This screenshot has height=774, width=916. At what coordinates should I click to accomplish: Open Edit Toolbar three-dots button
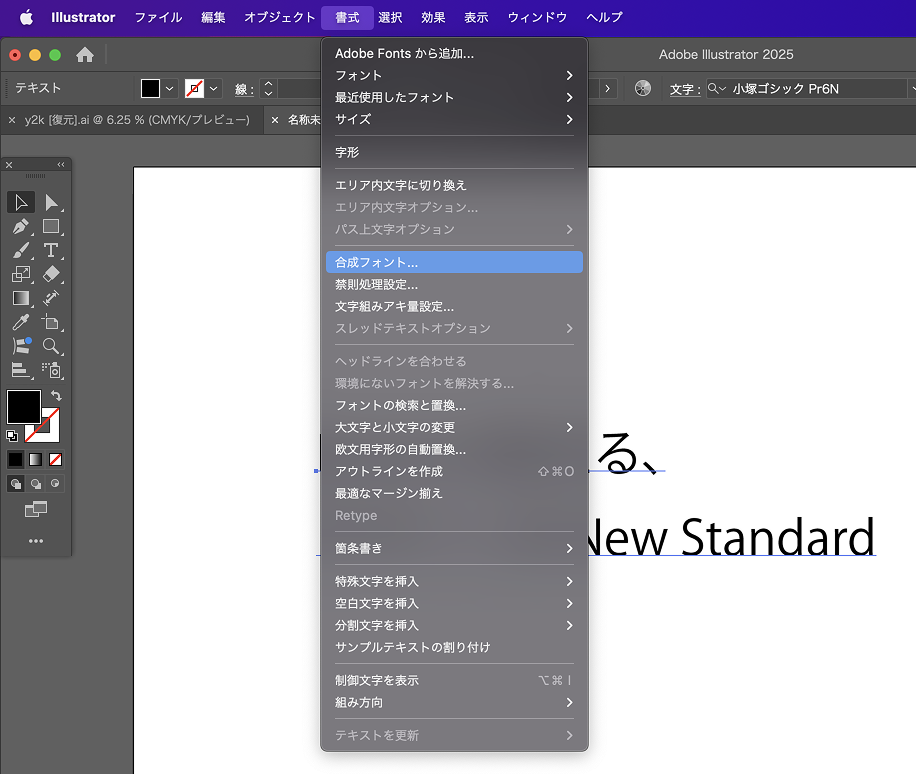[36, 541]
